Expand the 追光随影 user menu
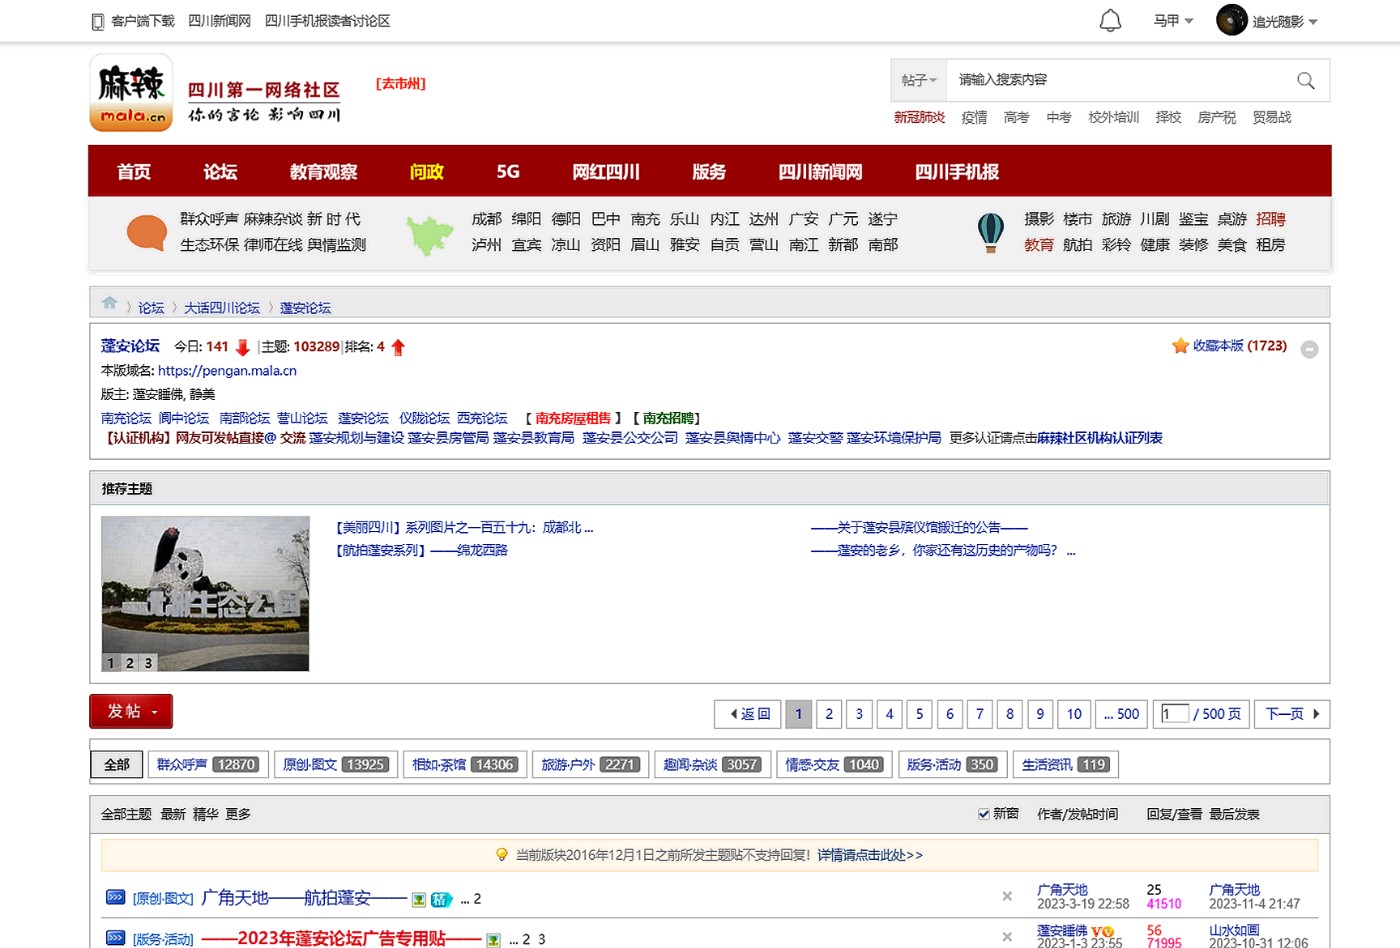The height and width of the screenshot is (948, 1400). coord(1285,22)
